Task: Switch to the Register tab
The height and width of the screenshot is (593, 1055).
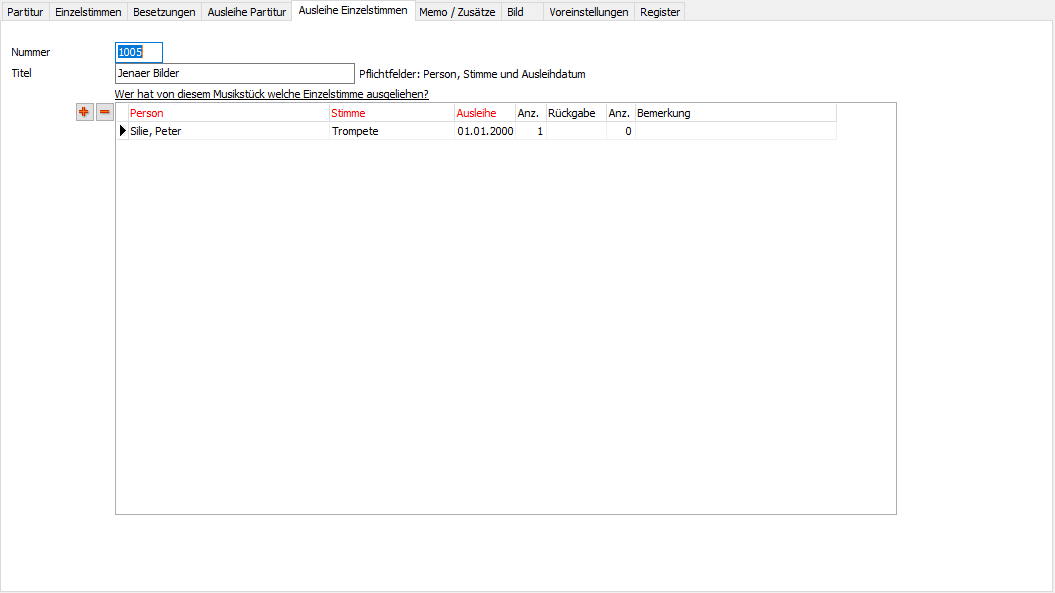Action: tap(660, 12)
